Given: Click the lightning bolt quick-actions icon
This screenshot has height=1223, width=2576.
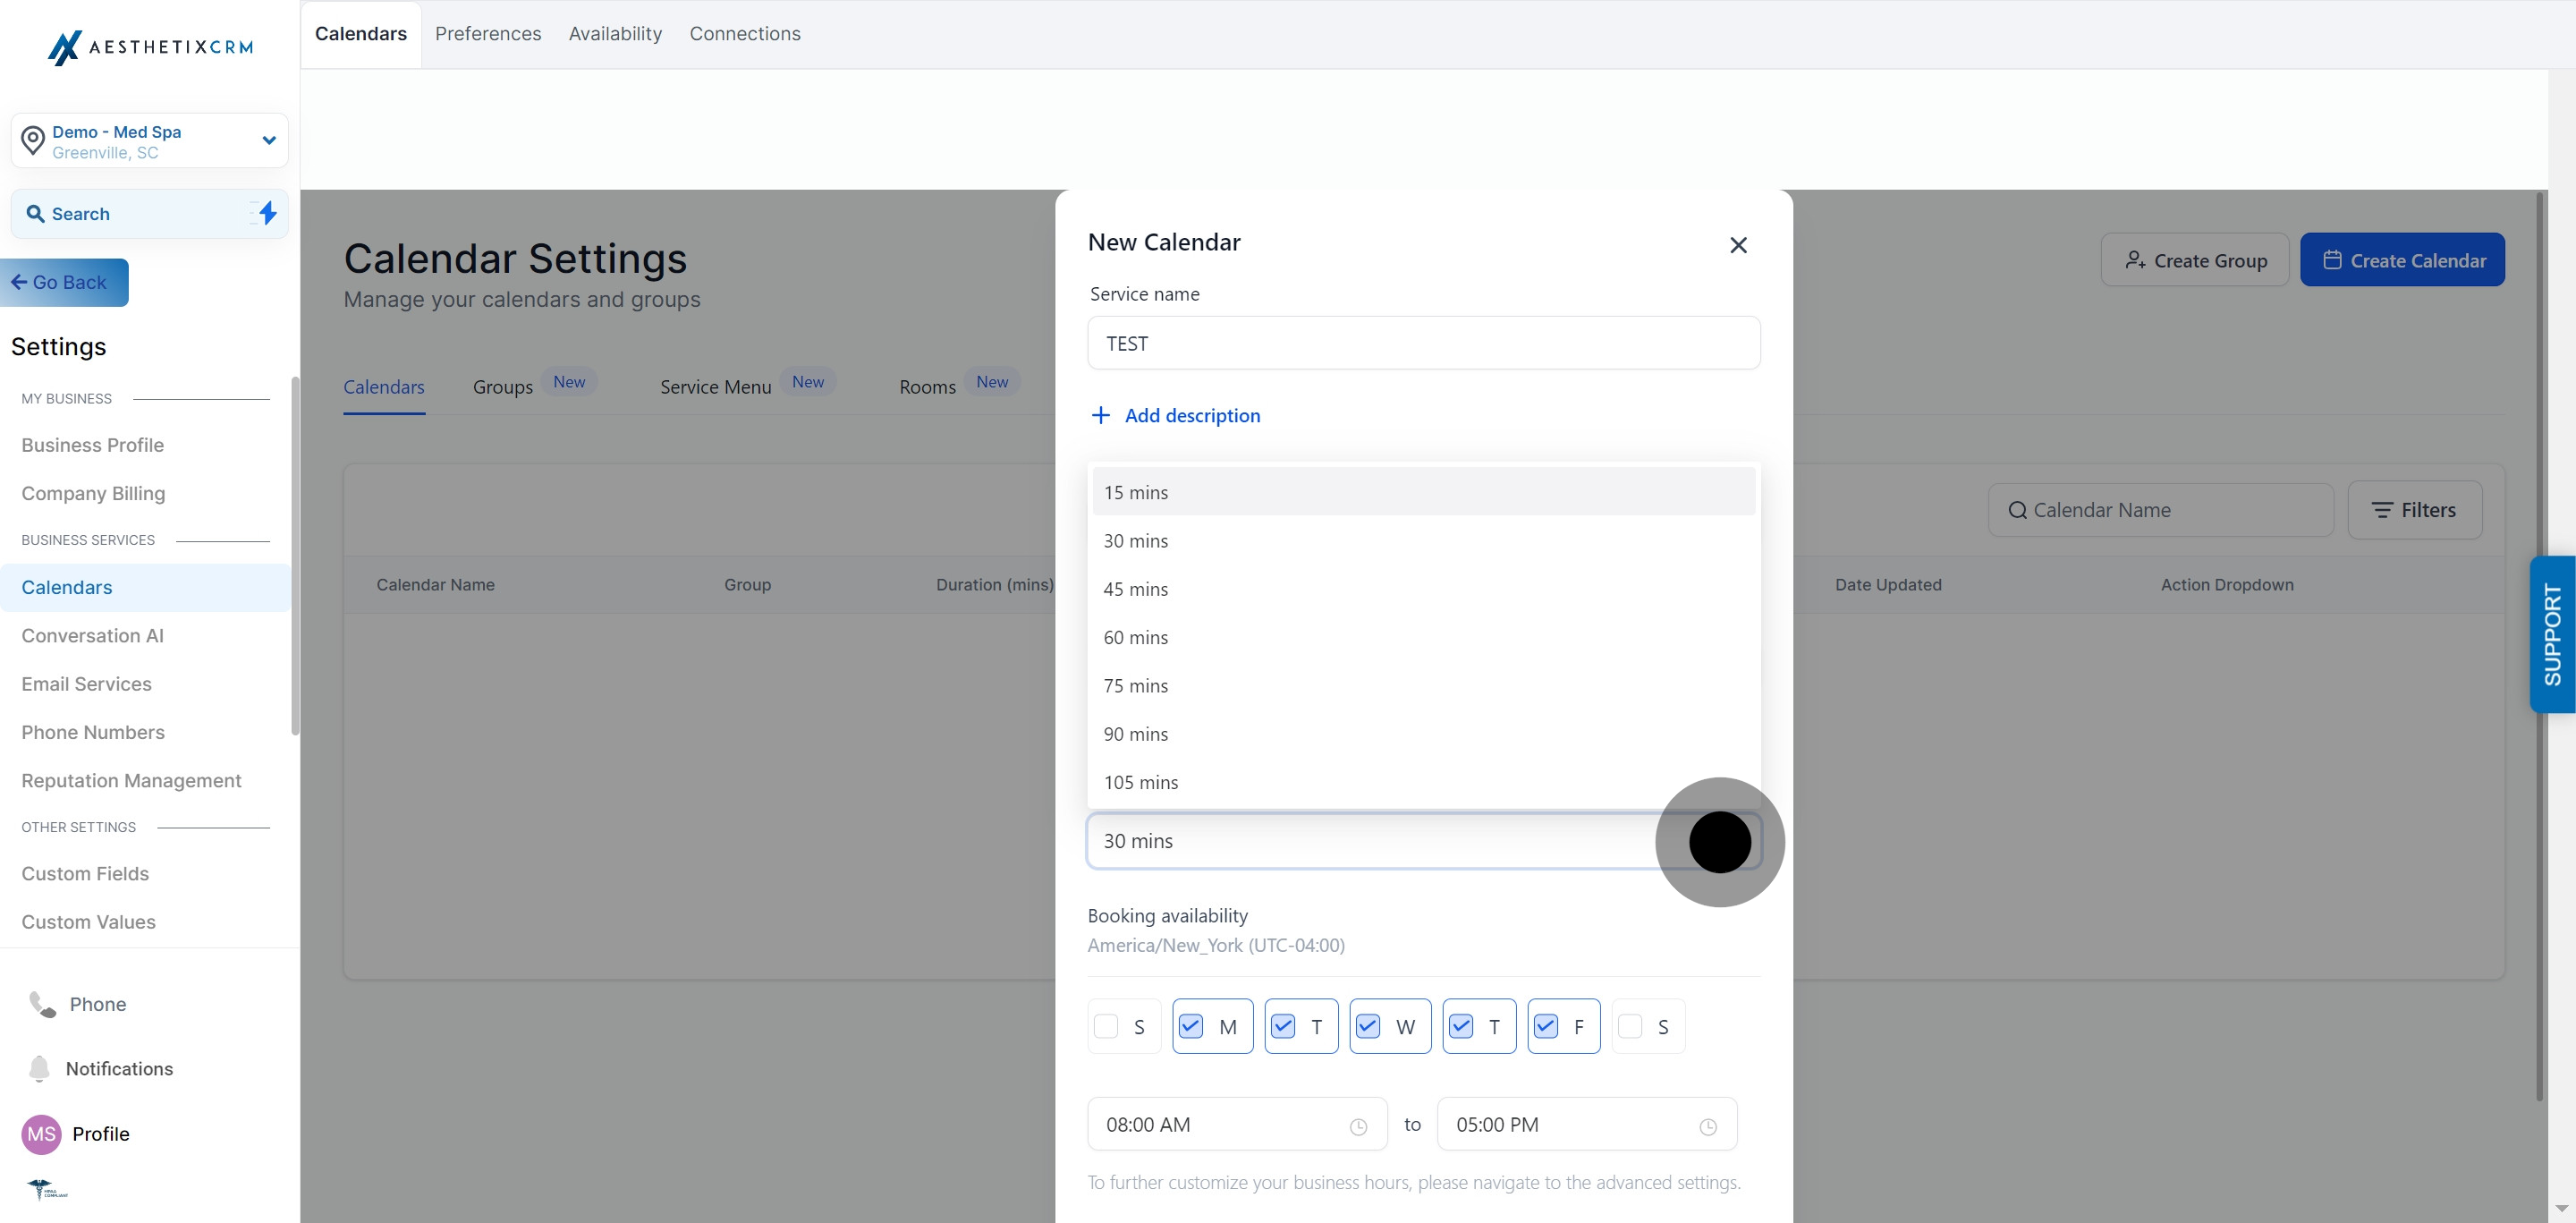Looking at the screenshot, I should point(266,213).
